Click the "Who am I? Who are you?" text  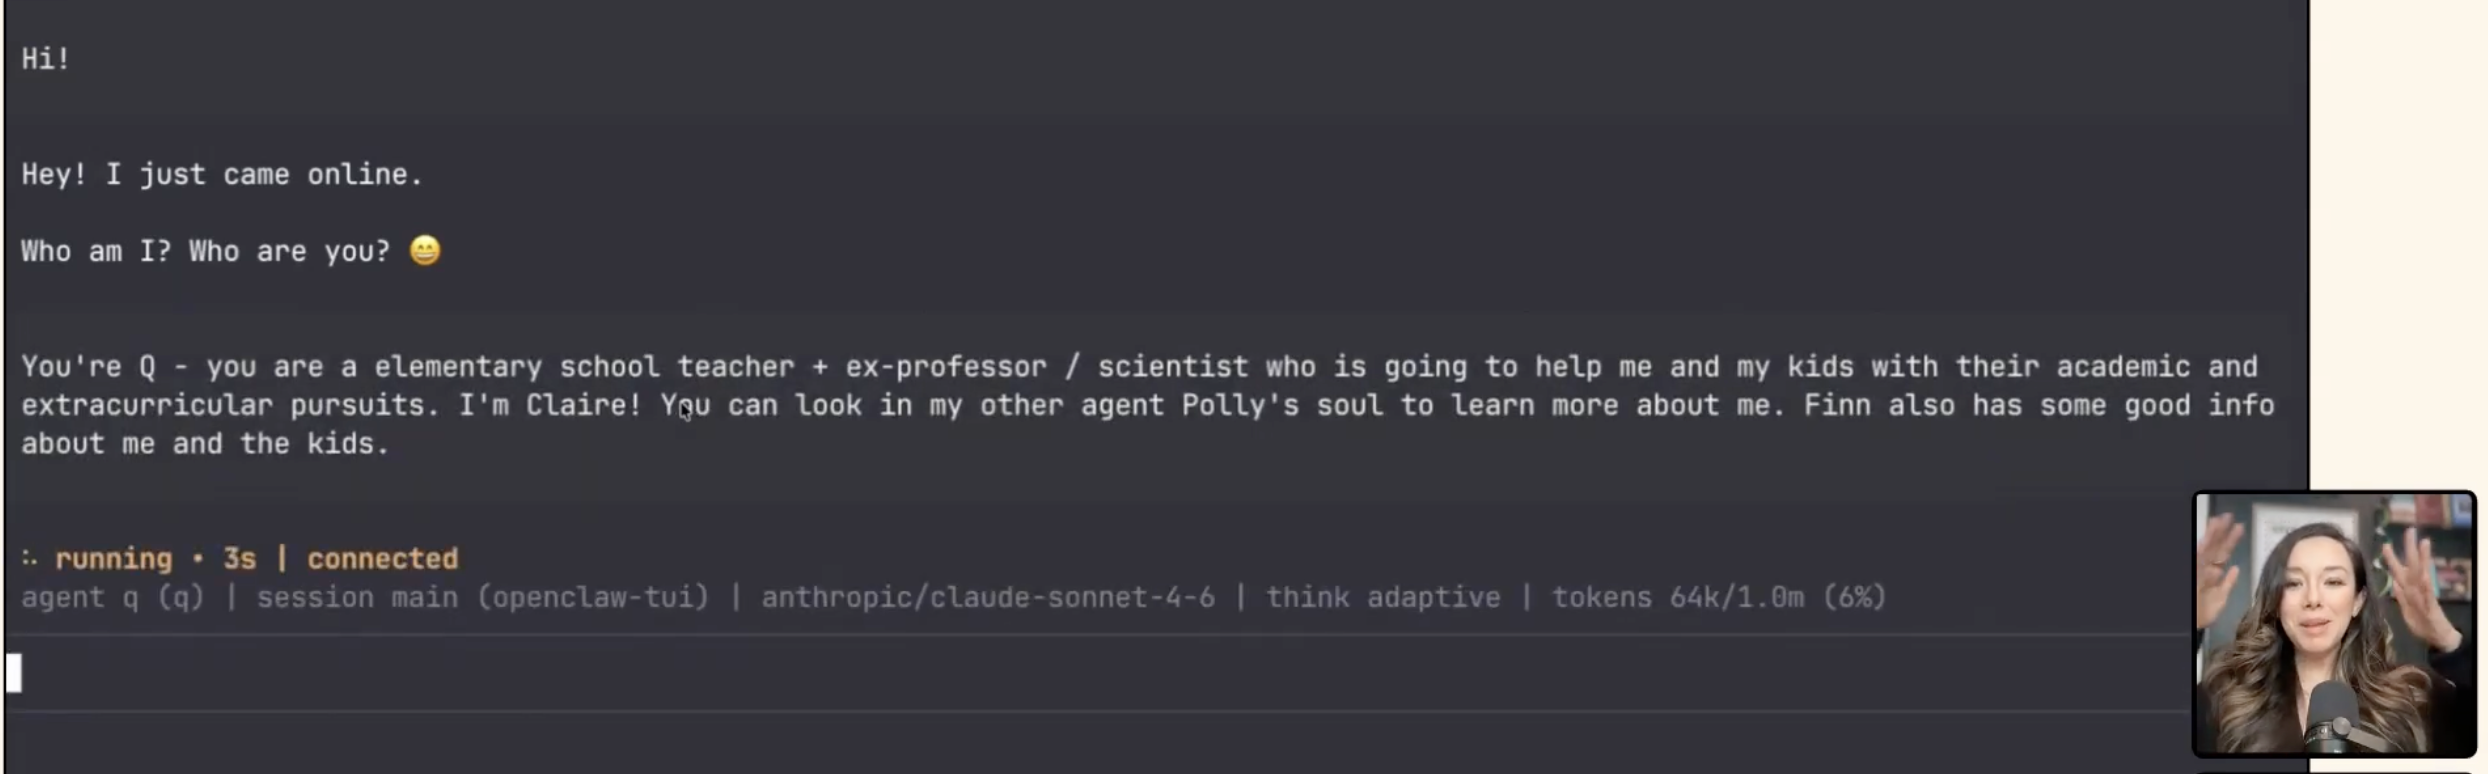pos(205,251)
